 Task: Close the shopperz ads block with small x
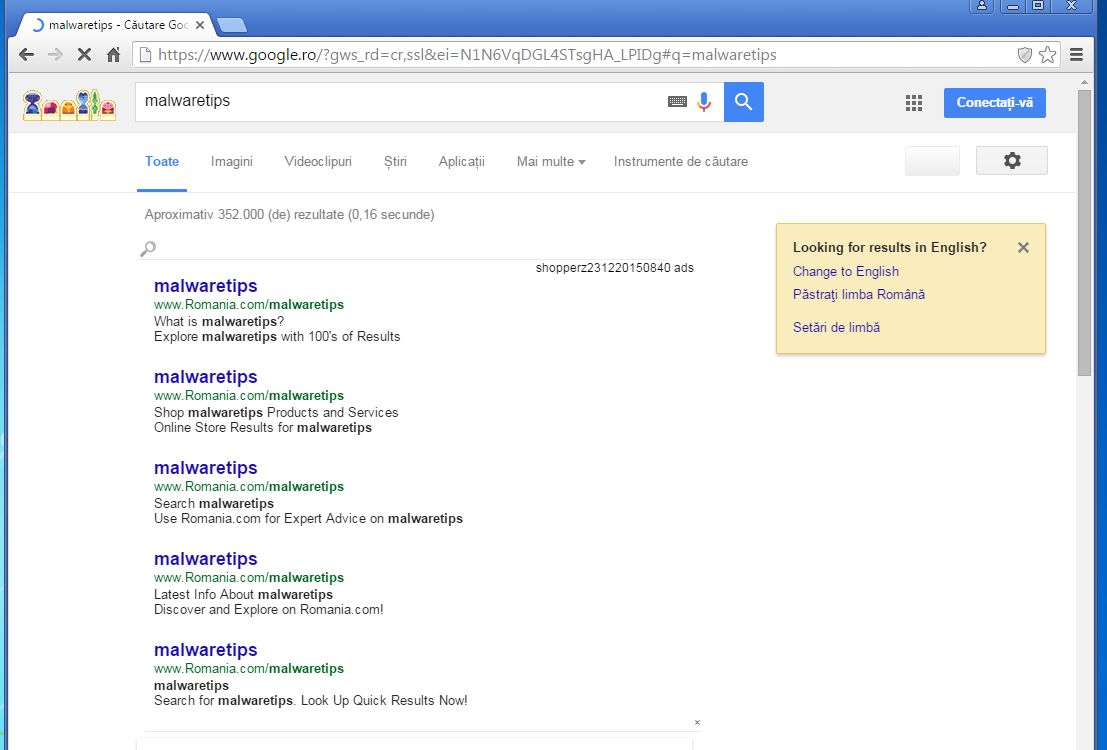pyautogui.click(x=697, y=722)
